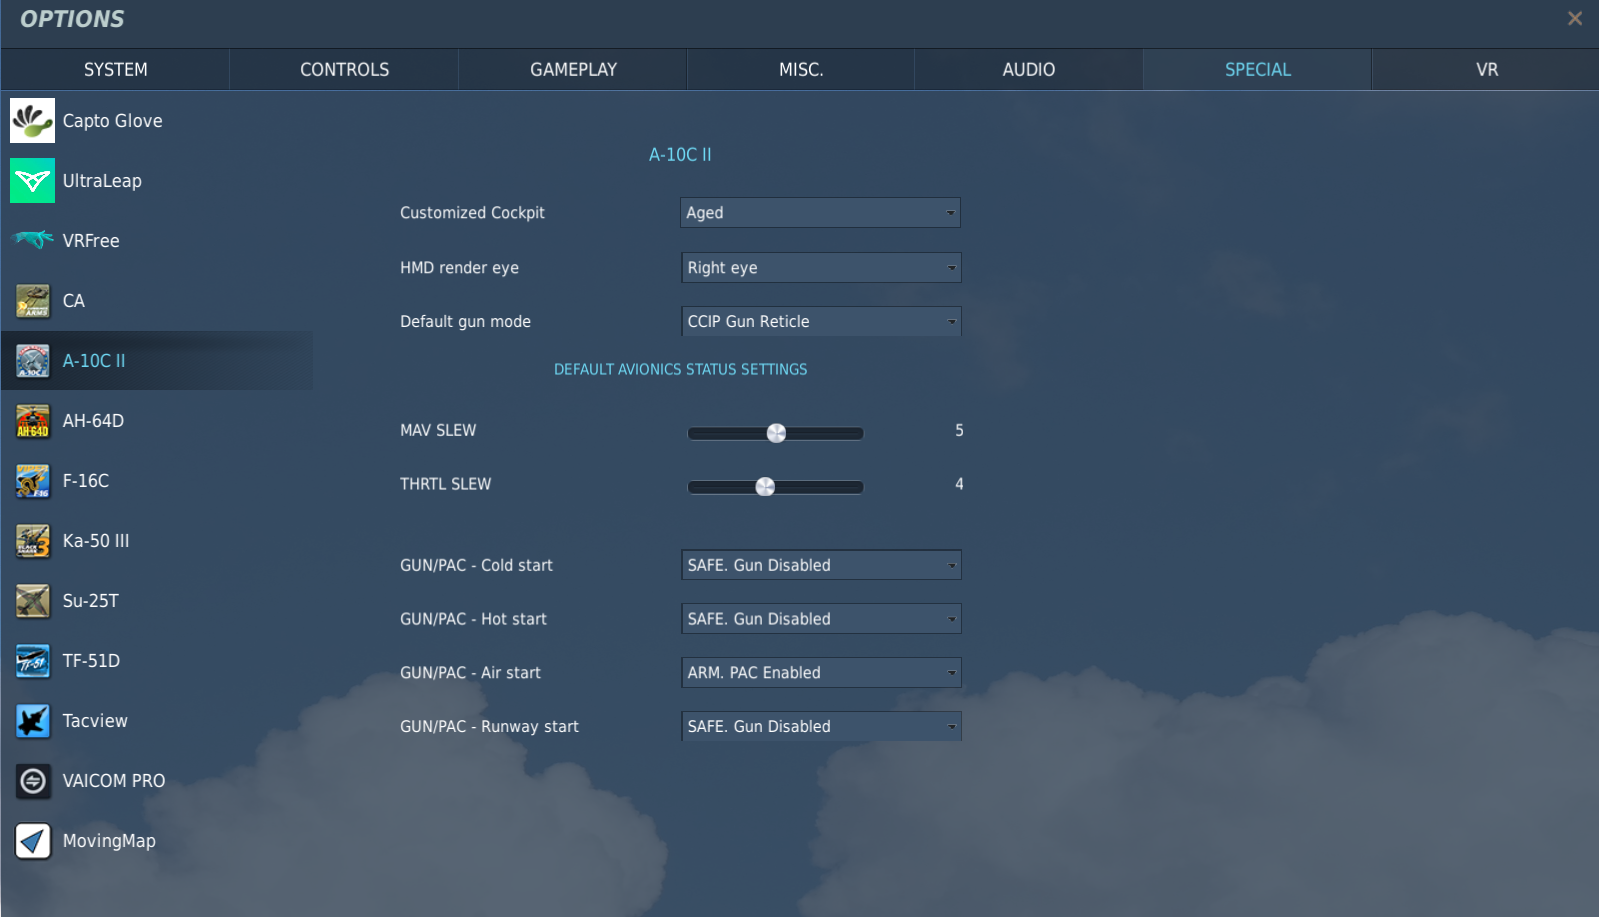This screenshot has height=917, width=1599.
Task: Click the VAICOM PRO icon
Action: point(33,781)
